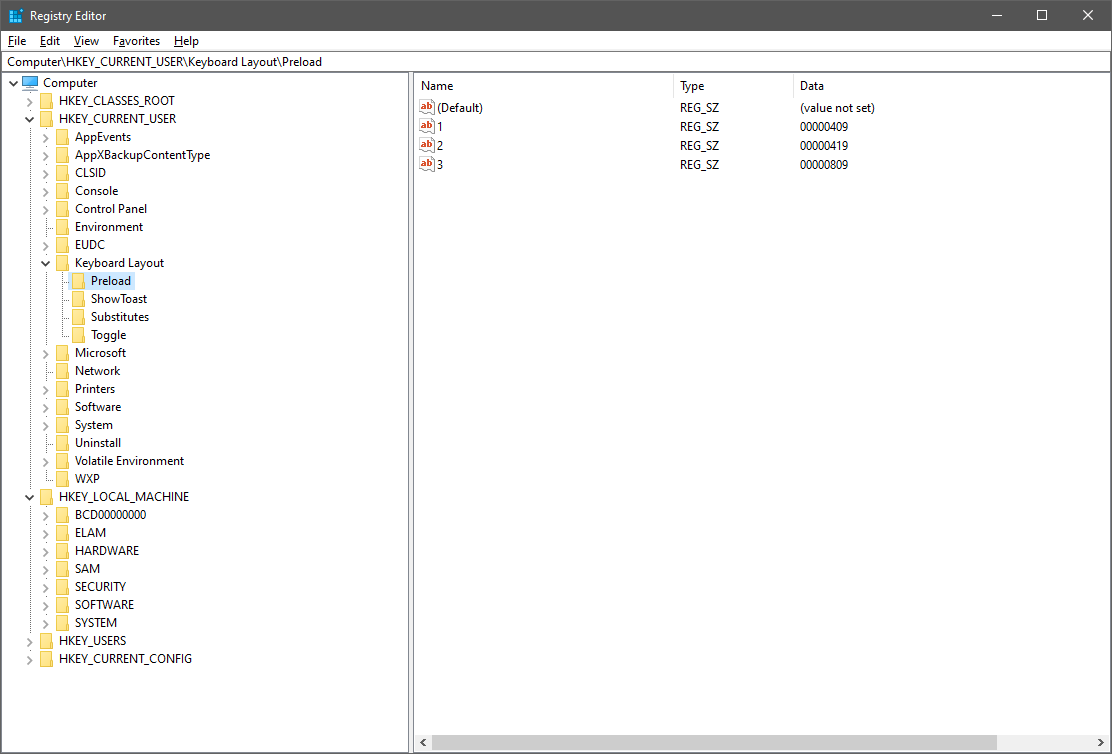
Task: Click the Microsoft folder icon
Action: click(x=62, y=353)
